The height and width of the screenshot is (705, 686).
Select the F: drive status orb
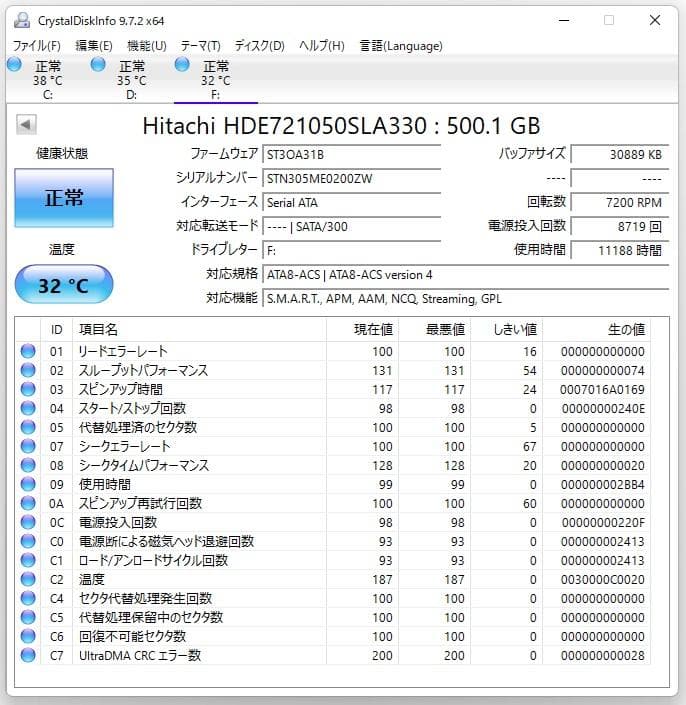pyautogui.click(x=182, y=65)
